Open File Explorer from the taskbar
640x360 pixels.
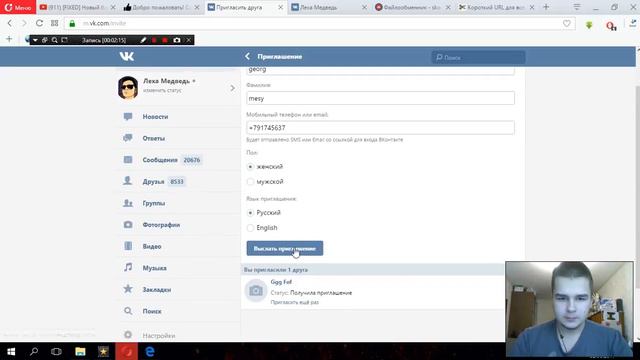[x=80, y=351]
